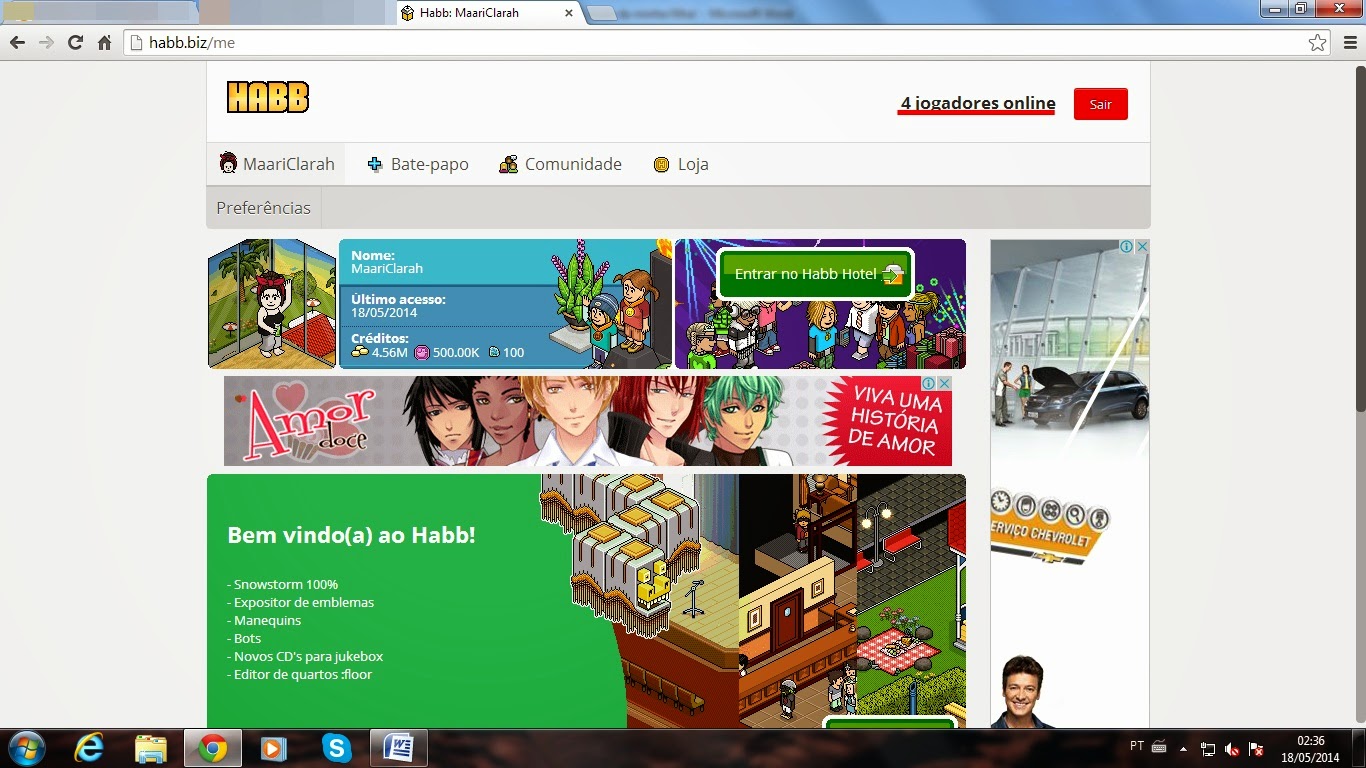
Task: Open Comunidade via the buddies icon
Action: coord(508,163)
